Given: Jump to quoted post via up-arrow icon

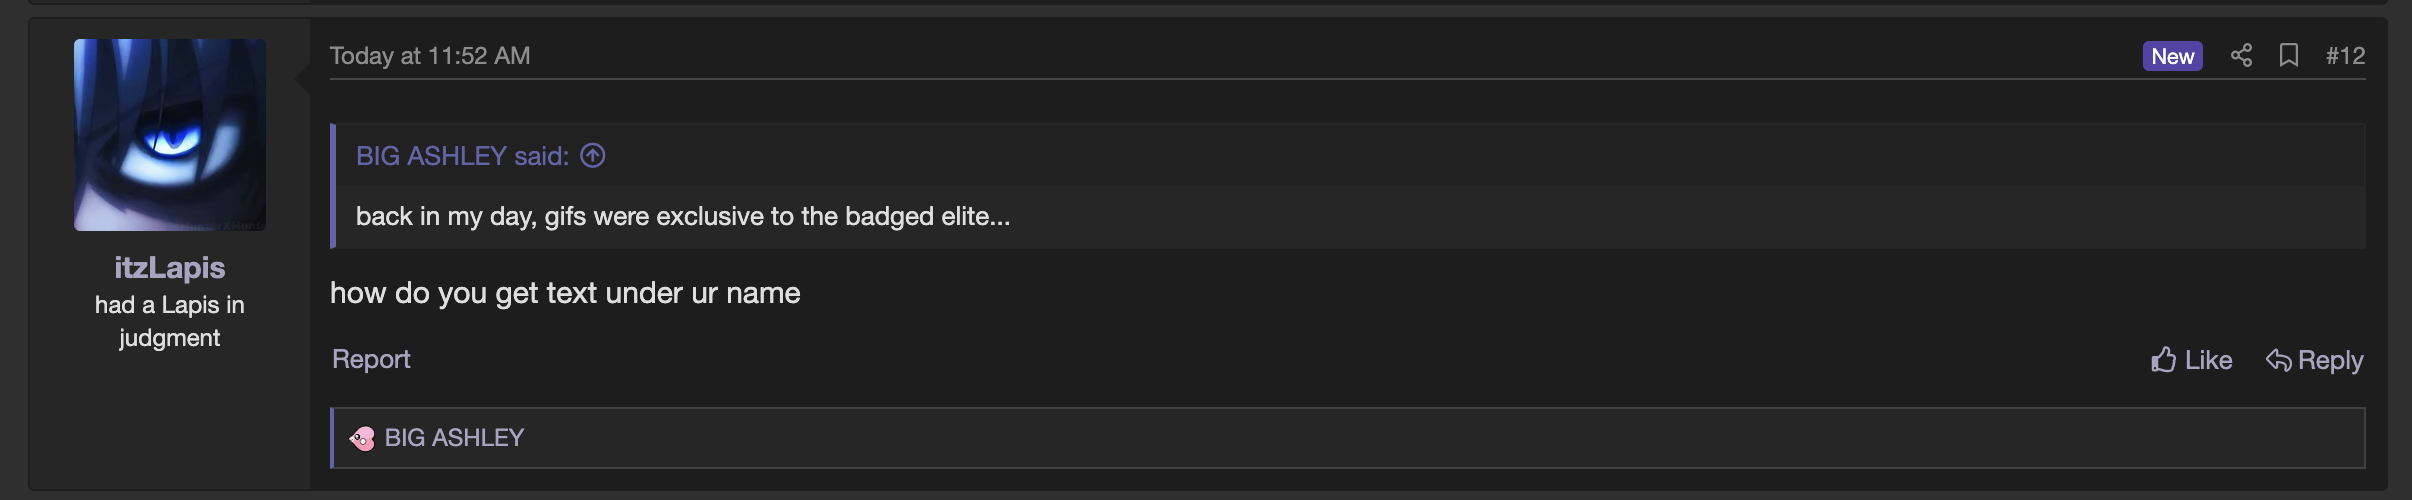Looking at the screenshot, I should [x=593, y=156].
